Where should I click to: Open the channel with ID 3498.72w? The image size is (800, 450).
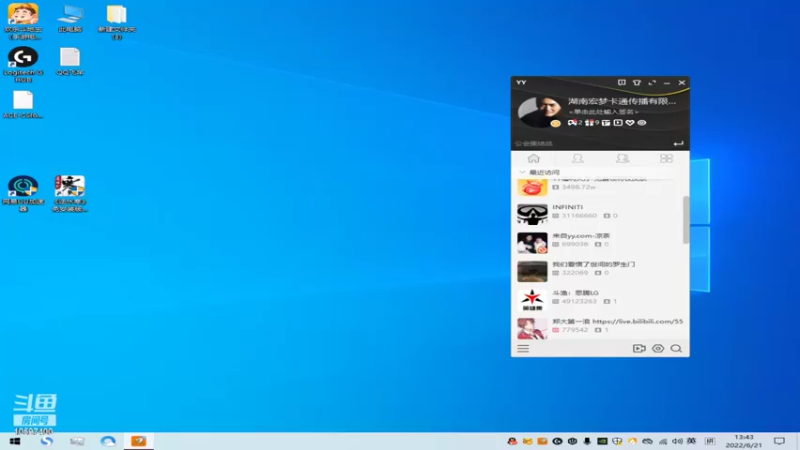pyautogui.click(x=597, y=187)
